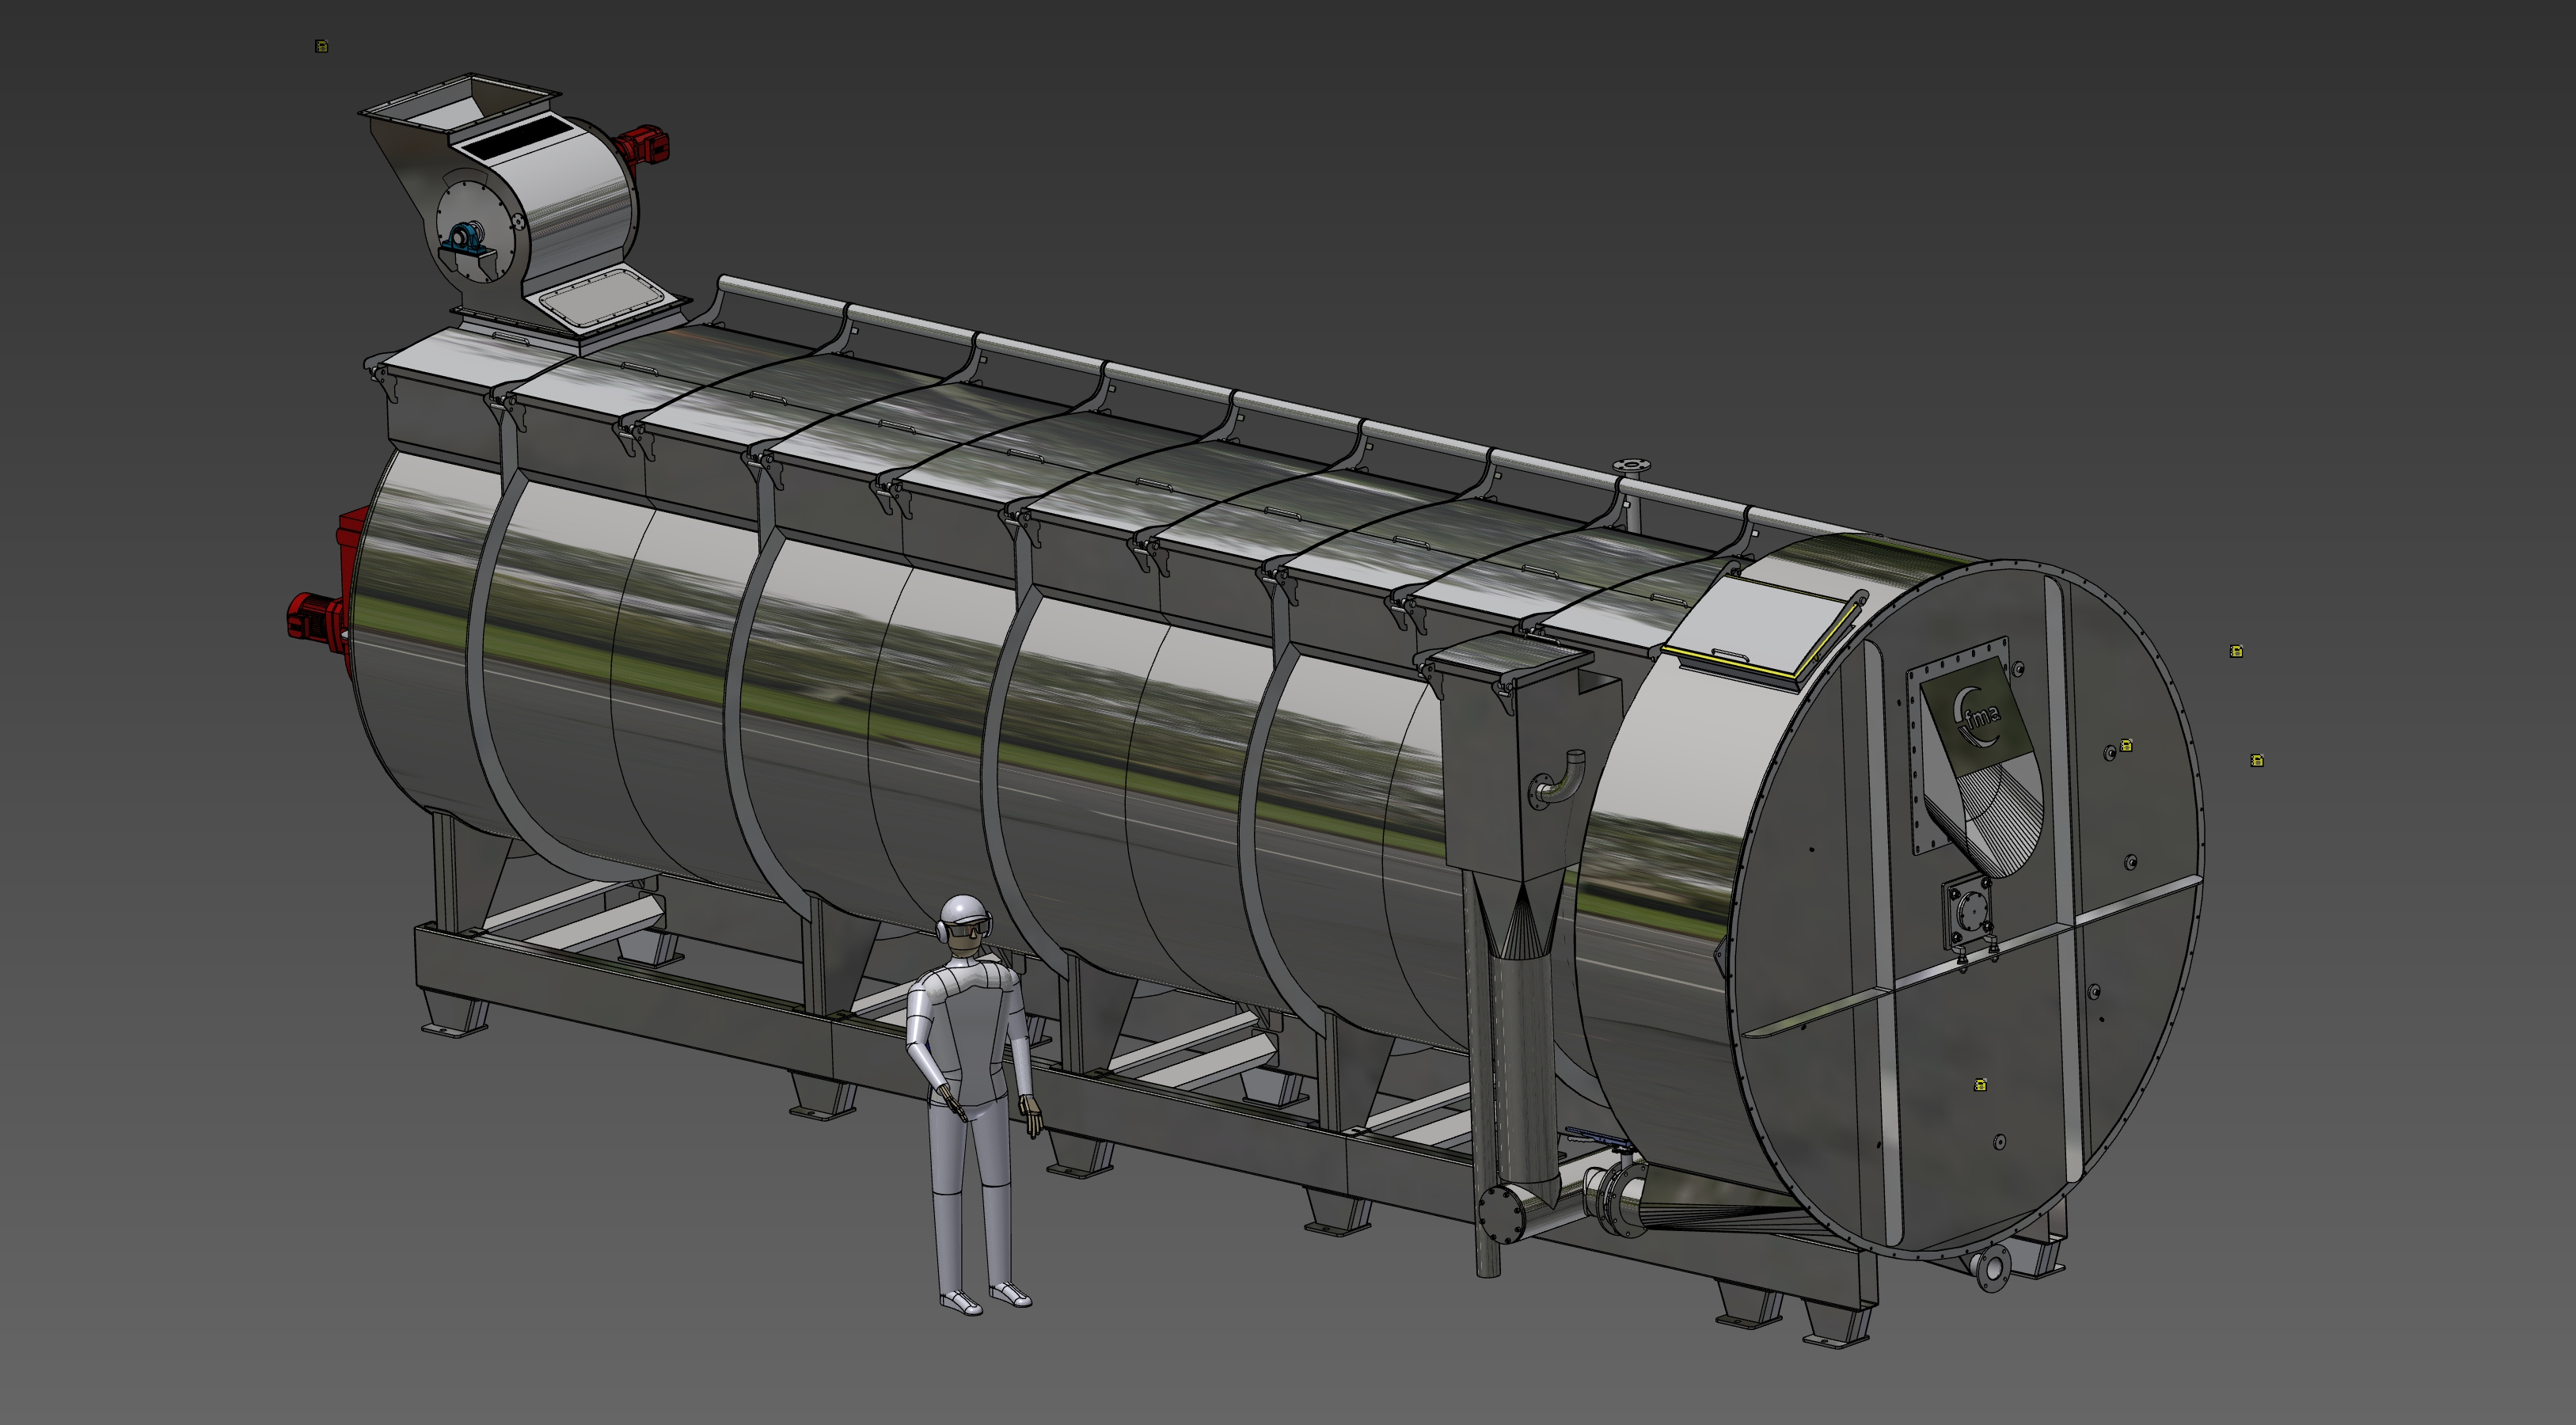This screenshot has height=1425, width=2576.
Task: Open the annotation note above the inlet hopper
Action: [322, 46]
